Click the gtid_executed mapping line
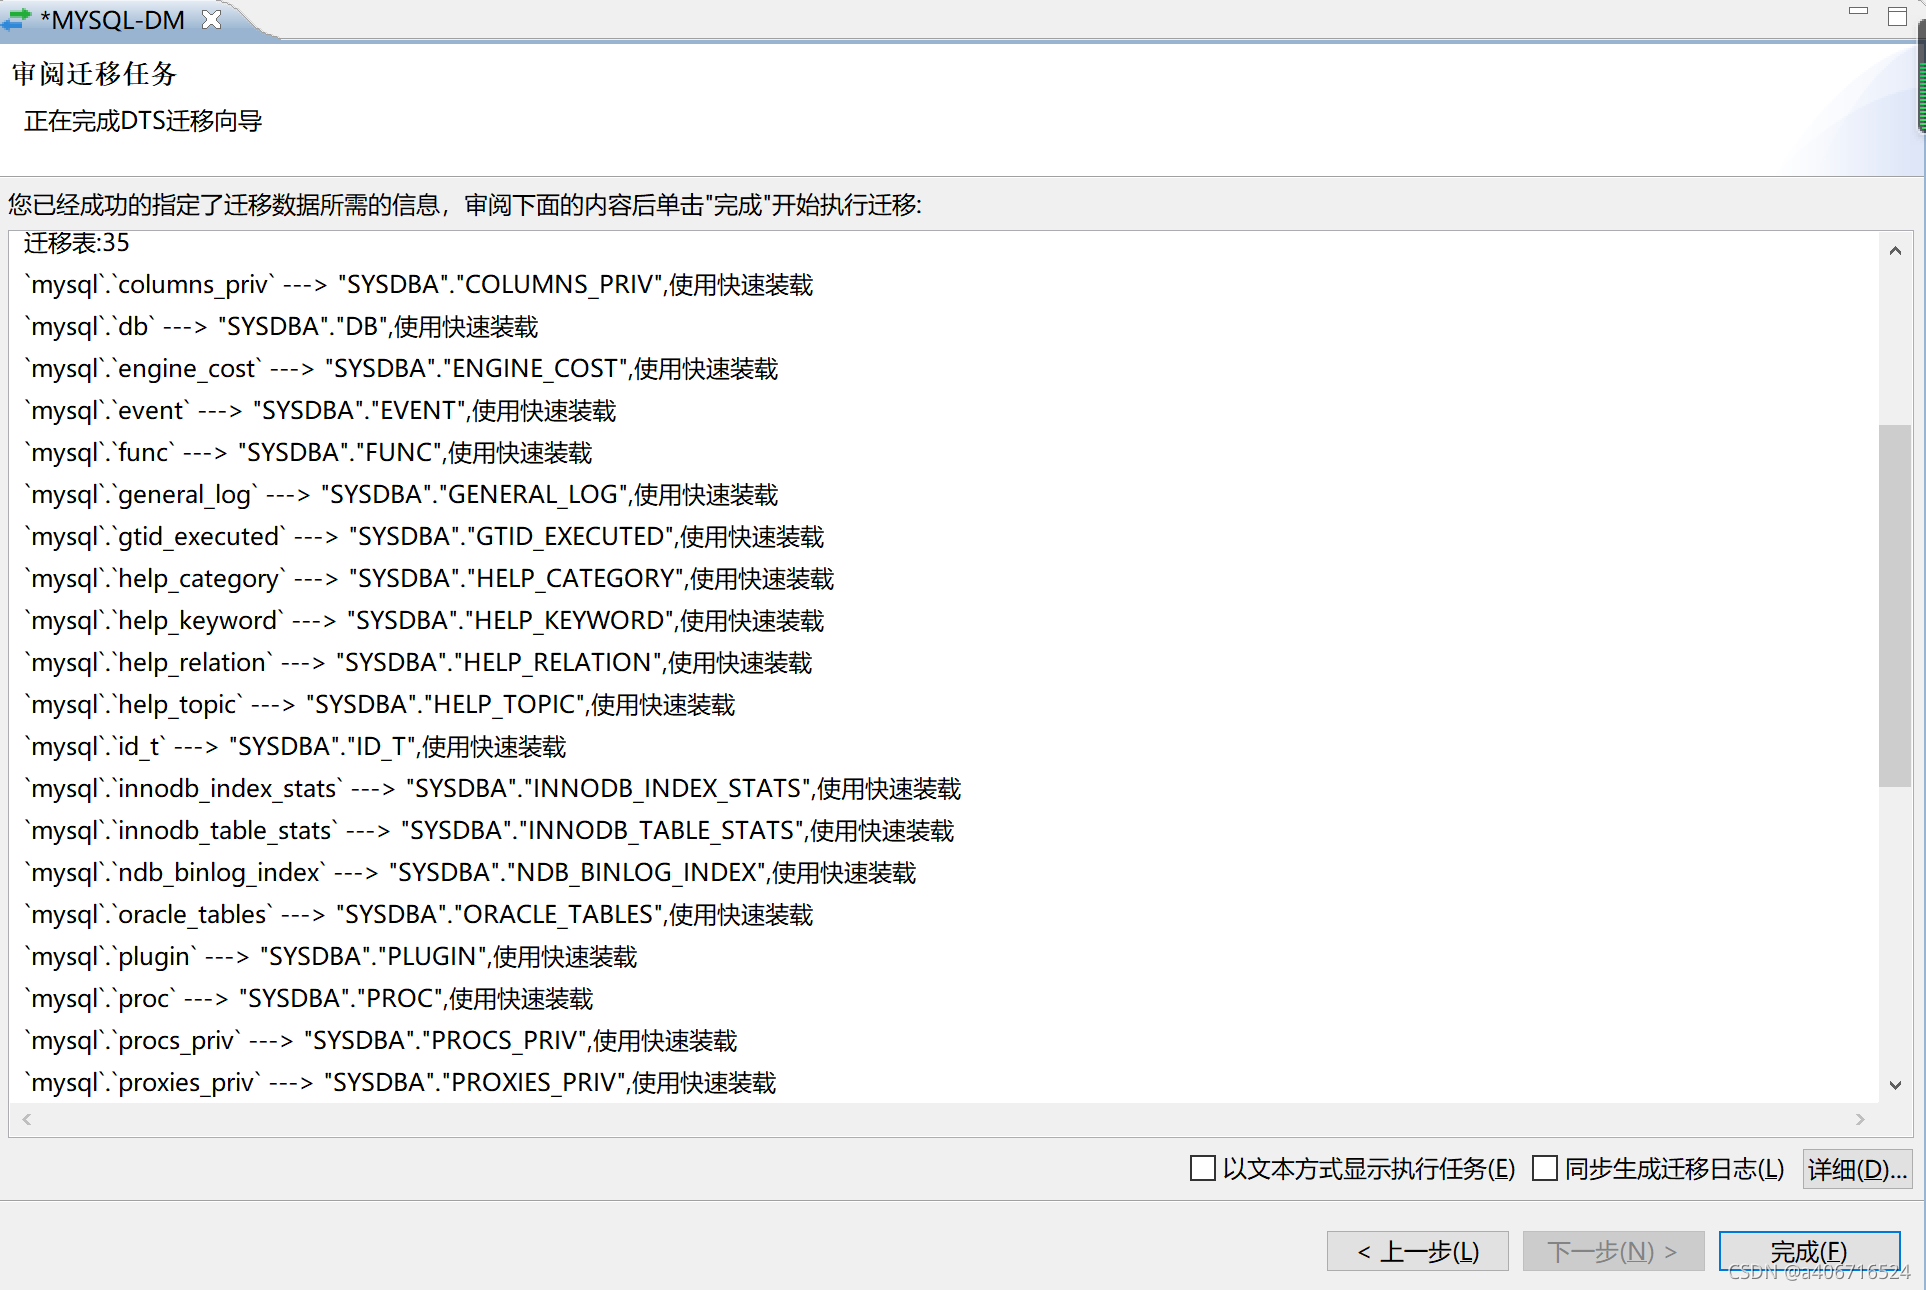The image size is (1926, 1290). pyautogui.click(x=424, y=537)
